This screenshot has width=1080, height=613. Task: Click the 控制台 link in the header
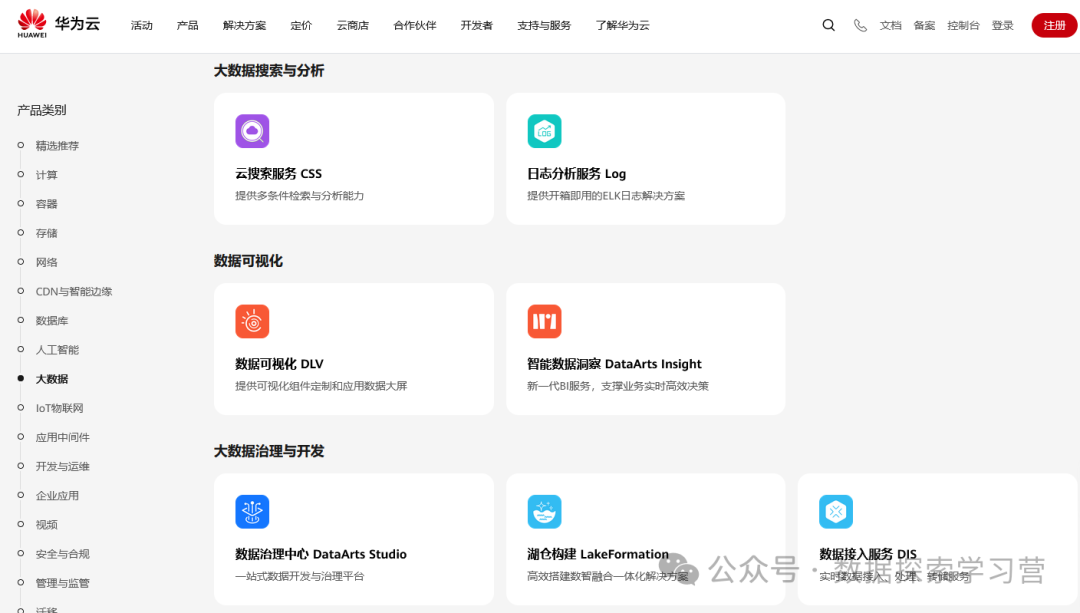[x=963, y=26]
